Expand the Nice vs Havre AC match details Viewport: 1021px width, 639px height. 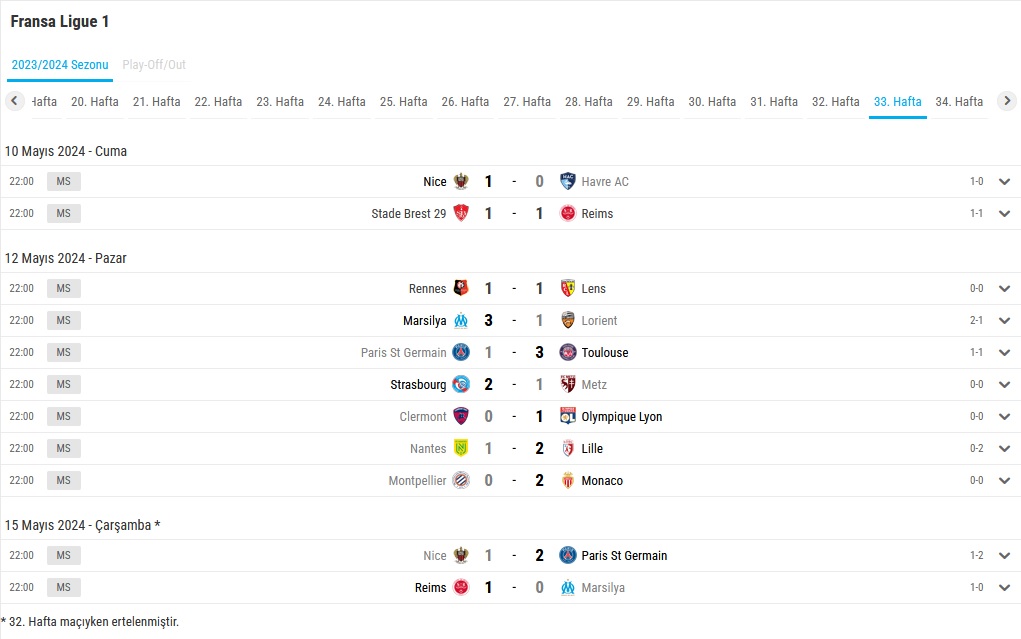coord(1004,182)
